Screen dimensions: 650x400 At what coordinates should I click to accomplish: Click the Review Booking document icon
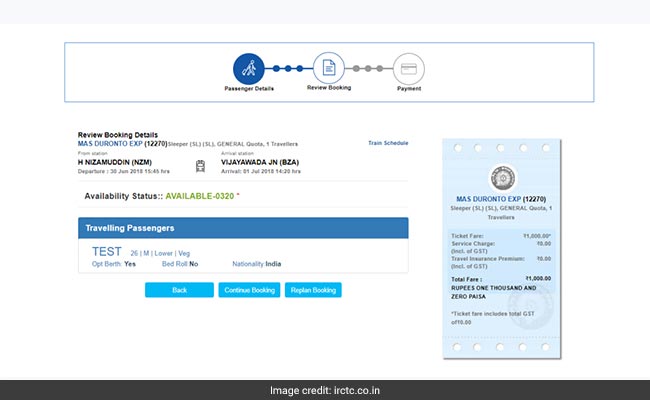click(327, 69)
